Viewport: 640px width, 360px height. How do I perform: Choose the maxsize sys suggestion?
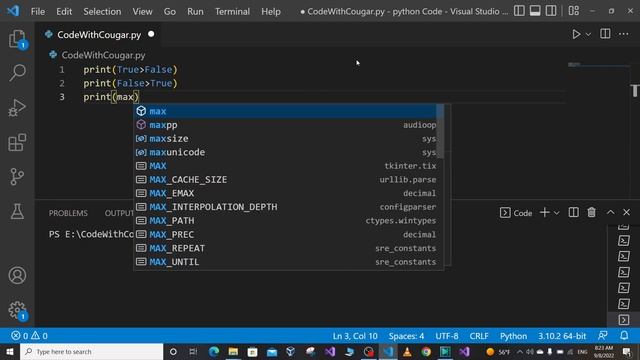click(x=285, y=138)
